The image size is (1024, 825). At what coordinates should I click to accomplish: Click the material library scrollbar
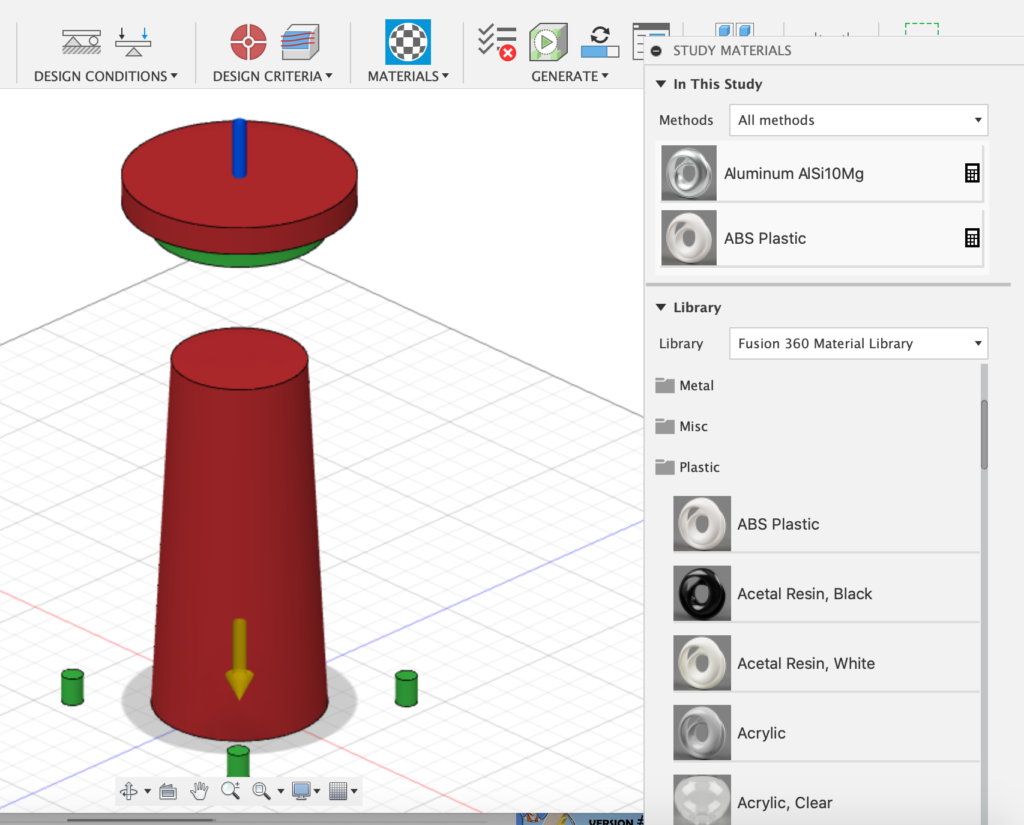pyautogui.click(x=984, y=435)
